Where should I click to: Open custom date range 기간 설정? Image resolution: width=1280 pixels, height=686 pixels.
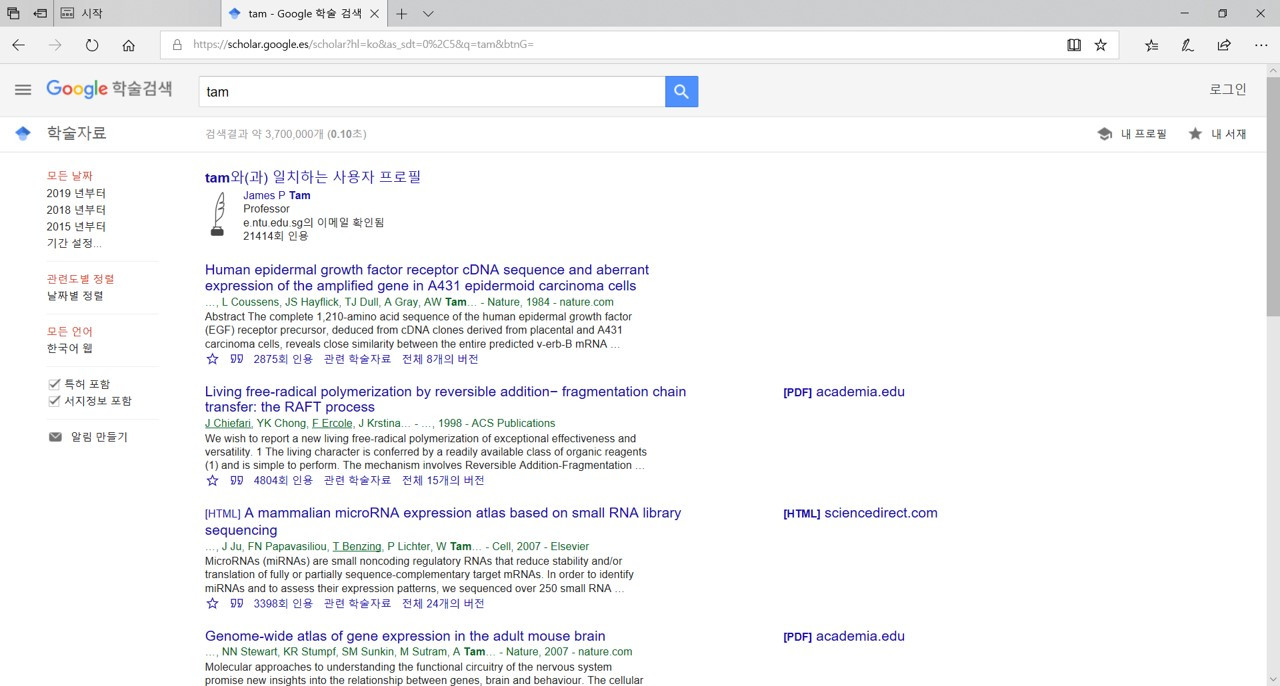74,243
